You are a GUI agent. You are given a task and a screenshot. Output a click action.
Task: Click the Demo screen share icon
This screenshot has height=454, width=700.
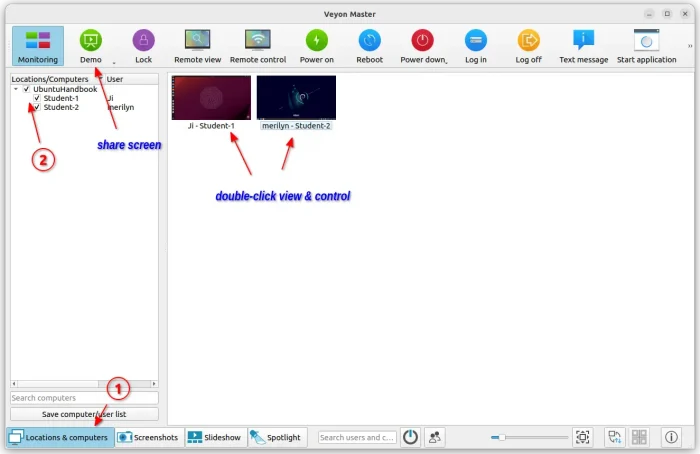coord(91,41)
